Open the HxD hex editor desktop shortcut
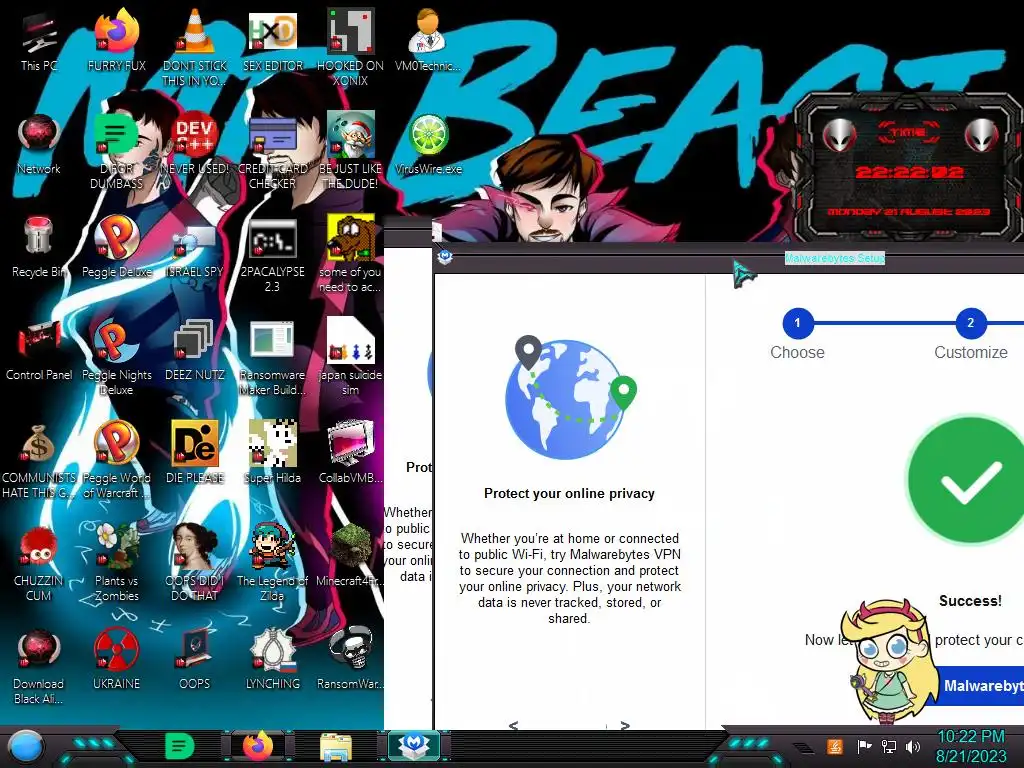 point(272,42)
